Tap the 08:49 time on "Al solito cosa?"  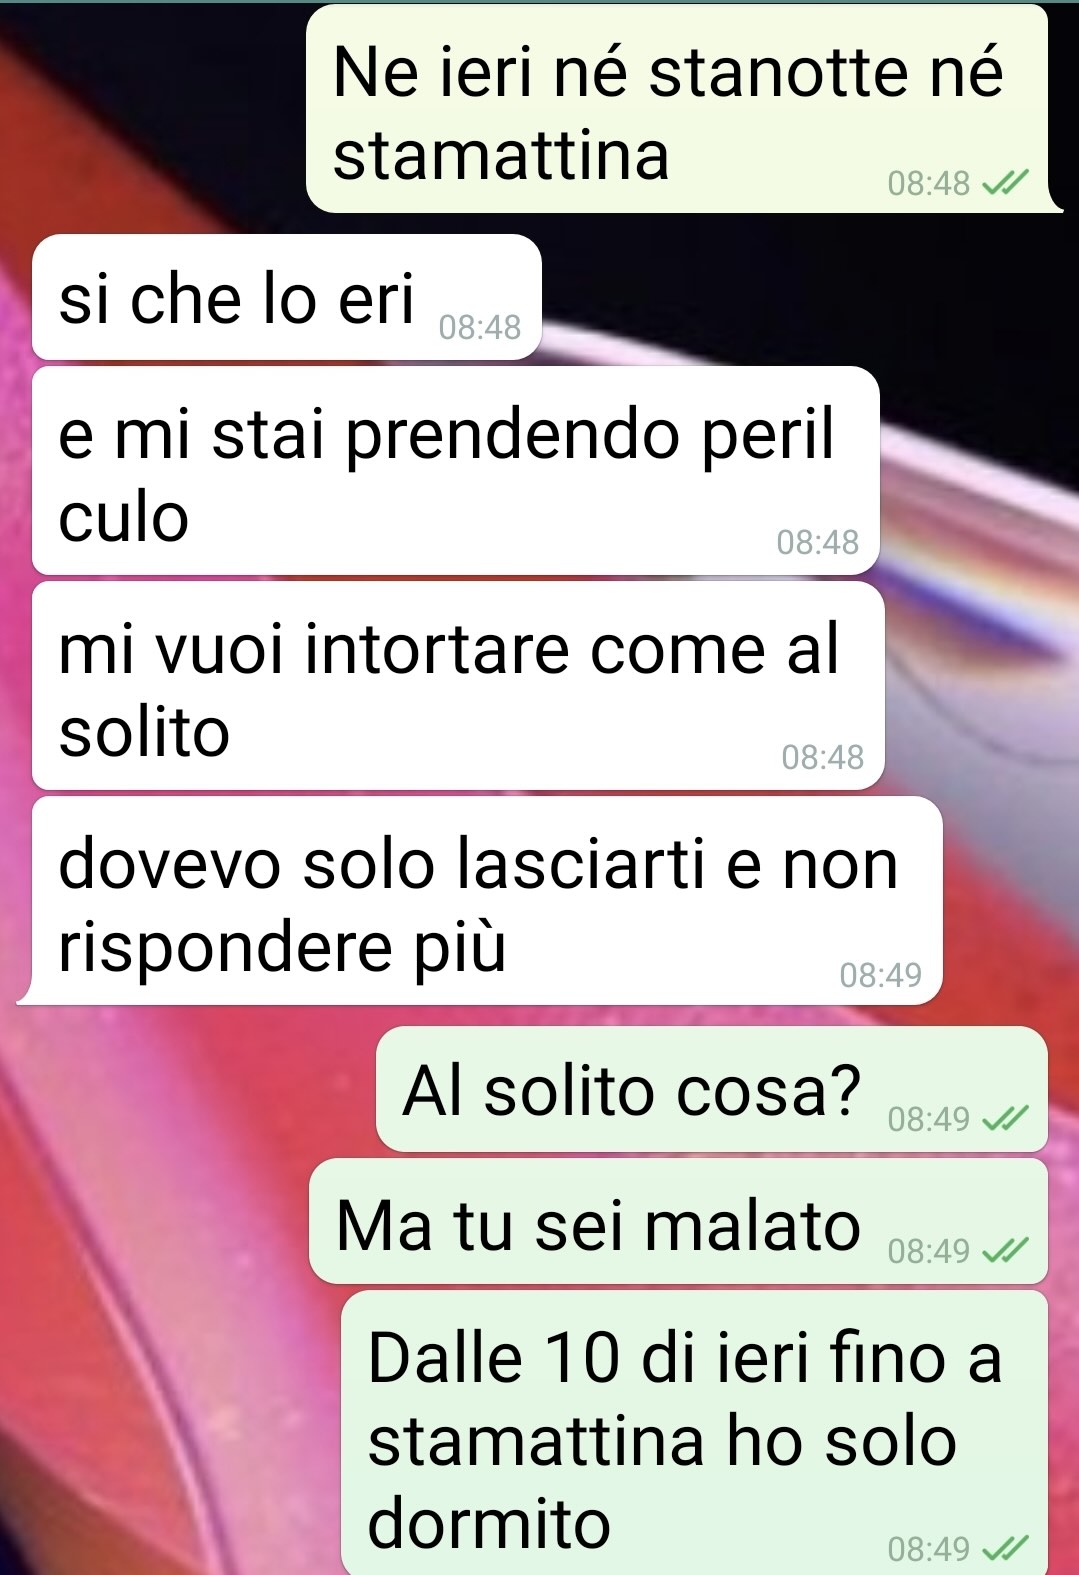coord(928,1119)
